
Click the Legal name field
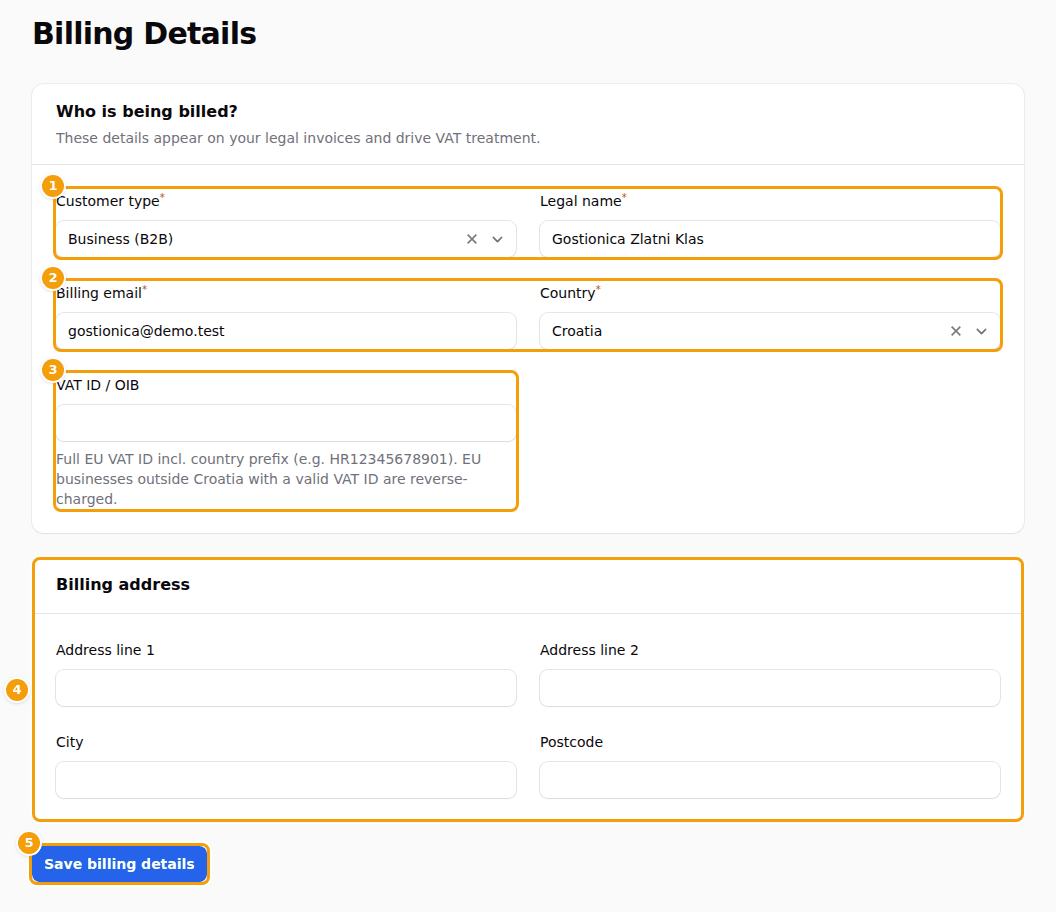click(770, 239)
